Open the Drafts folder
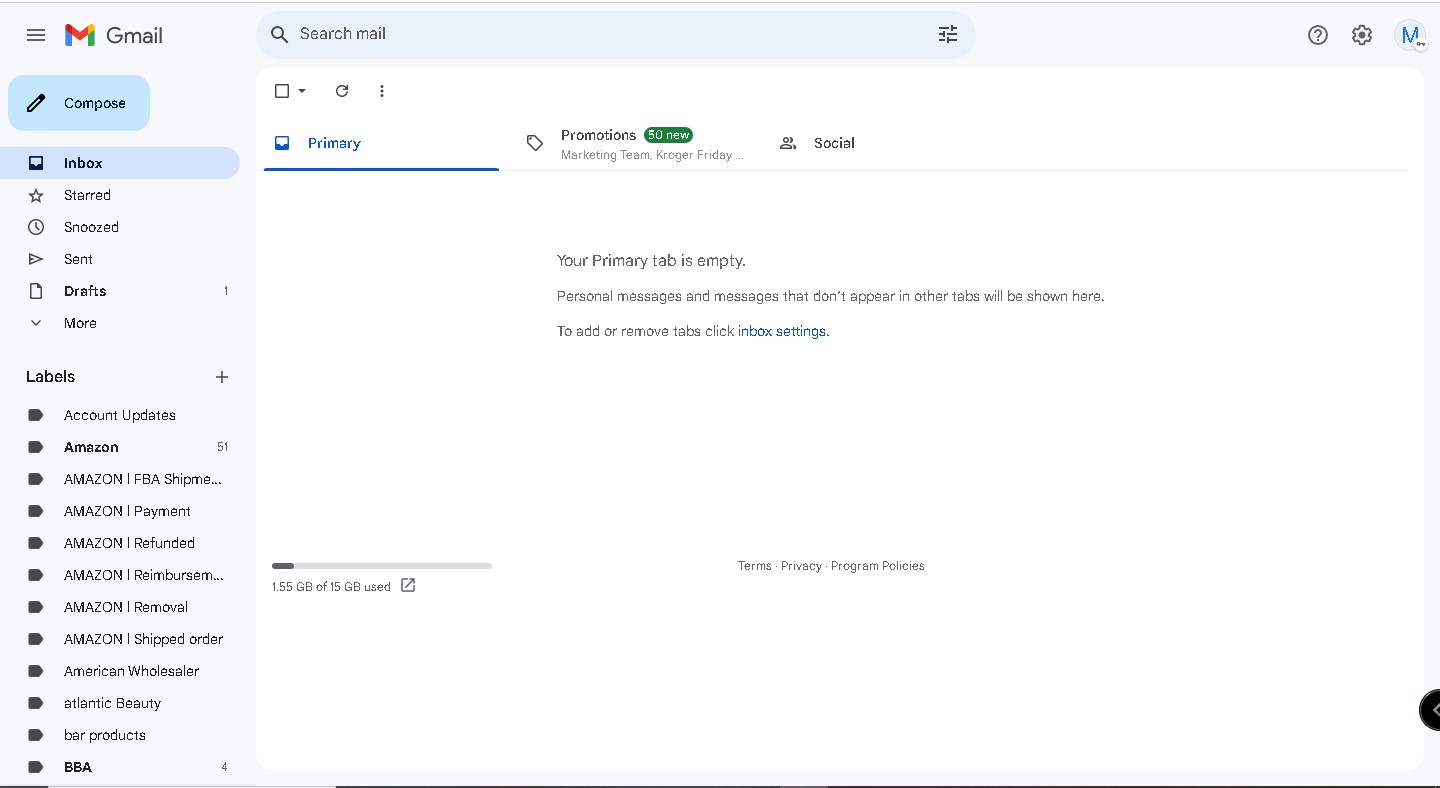Viewport: 1440px width, 788px height. click(120, 291)
